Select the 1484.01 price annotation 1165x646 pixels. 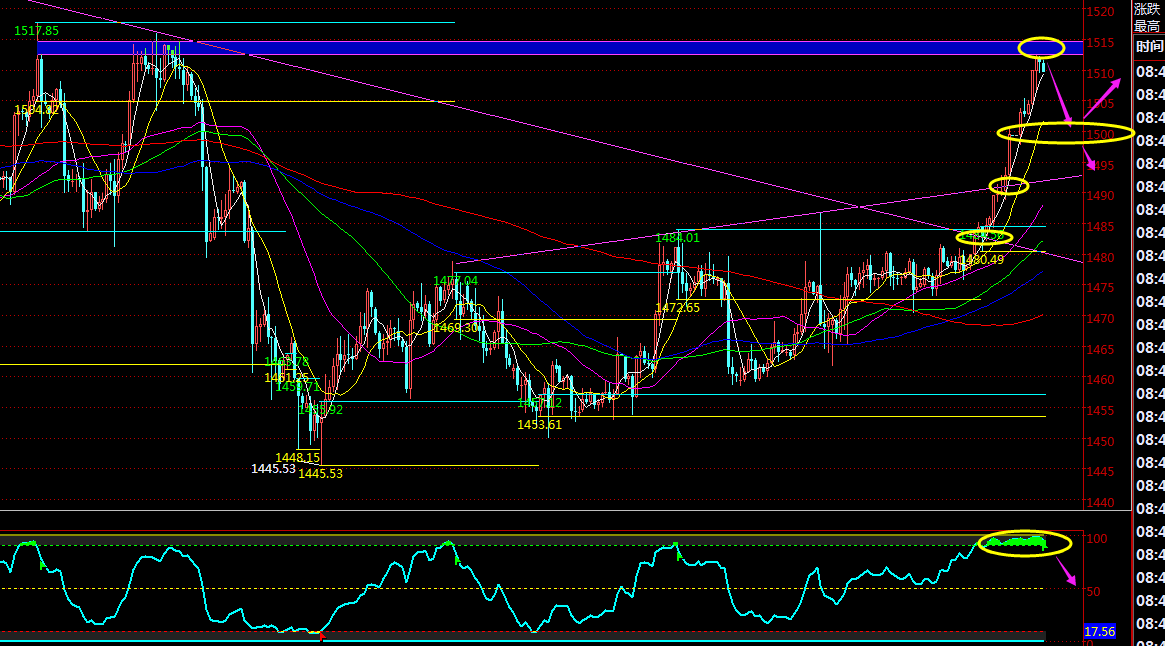coord(677,237)
